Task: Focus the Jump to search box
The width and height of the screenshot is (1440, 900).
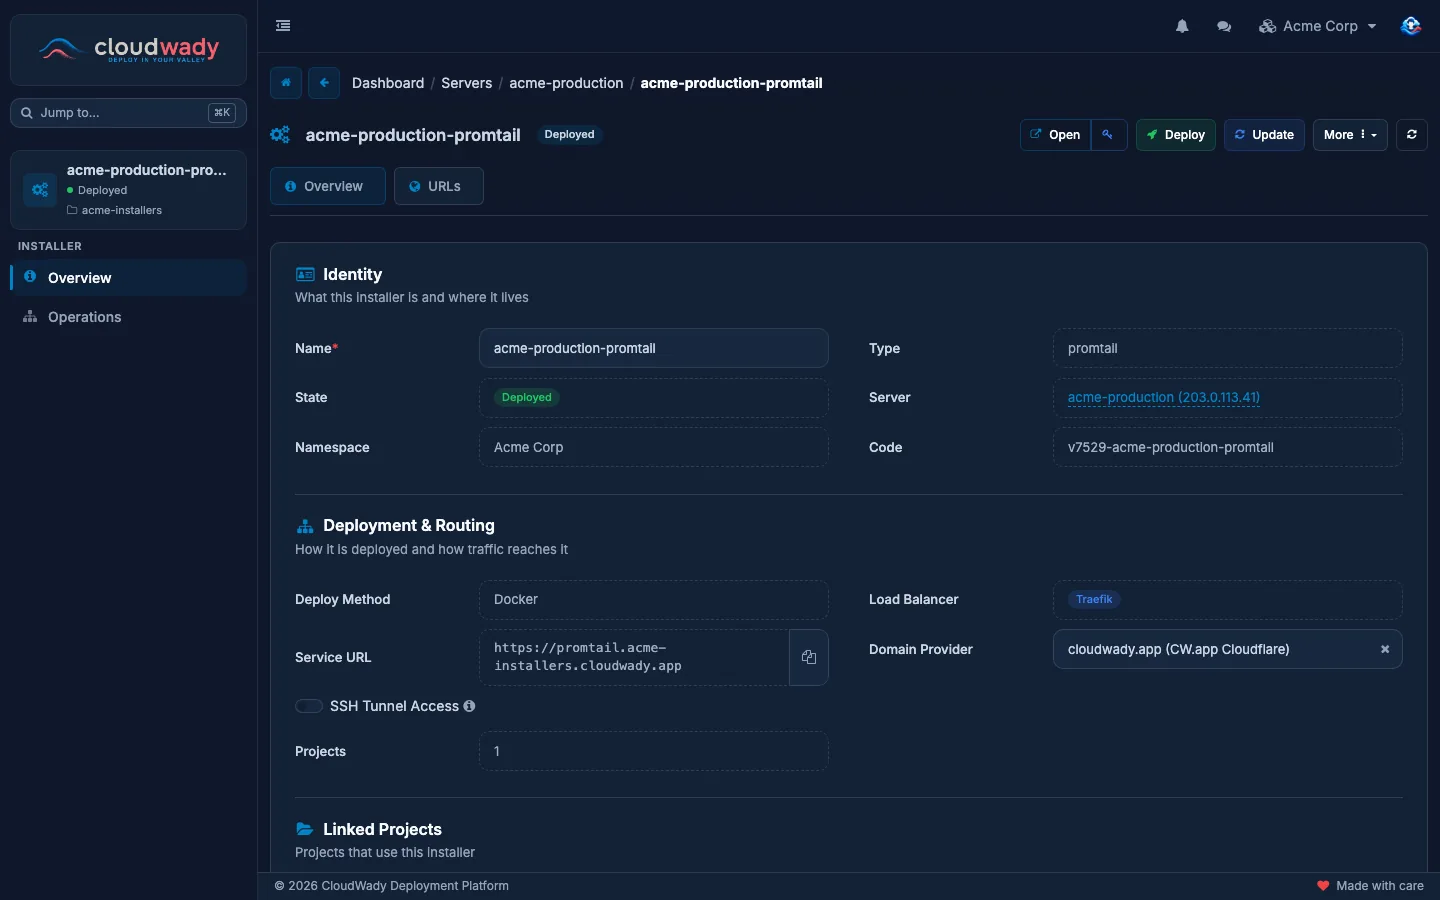Action: pyautogui.click(x=128, y=113)
